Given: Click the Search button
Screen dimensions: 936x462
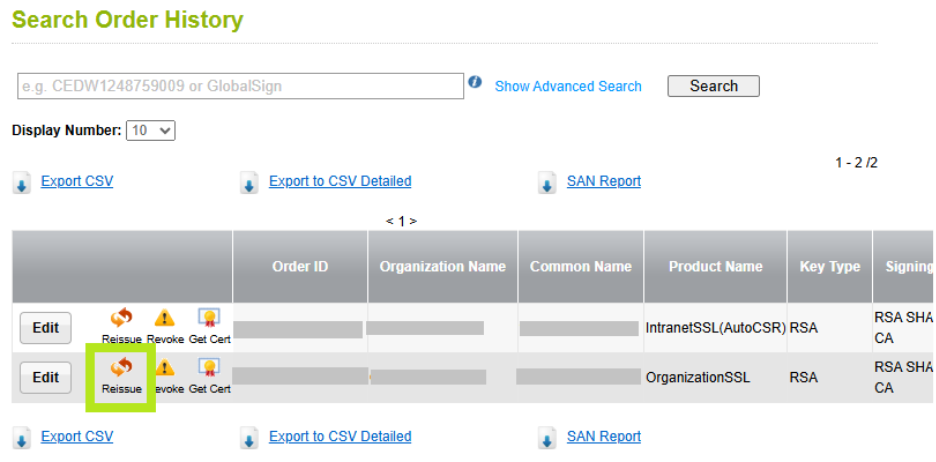Looking at the screenshot, I should coord(713,86).
